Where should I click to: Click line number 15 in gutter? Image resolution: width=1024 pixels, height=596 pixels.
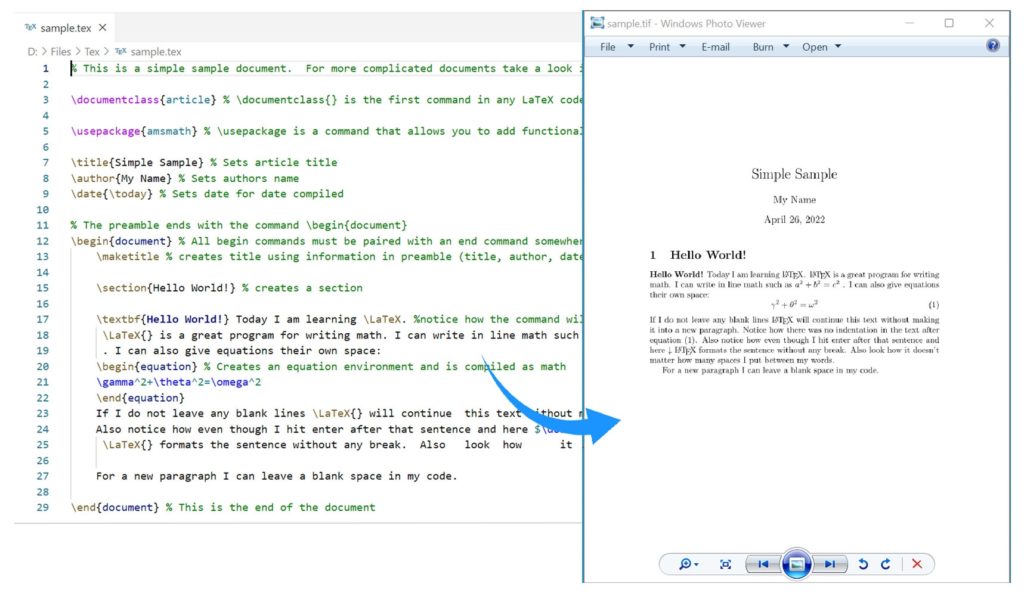pyautogui.click(x=43, y=288)
